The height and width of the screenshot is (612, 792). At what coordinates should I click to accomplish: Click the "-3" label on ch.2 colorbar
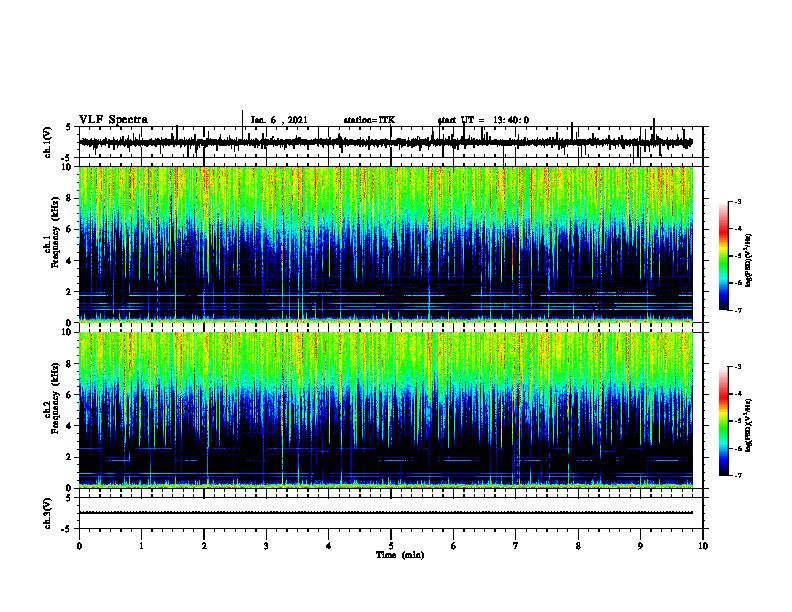(x=738, y=367)
